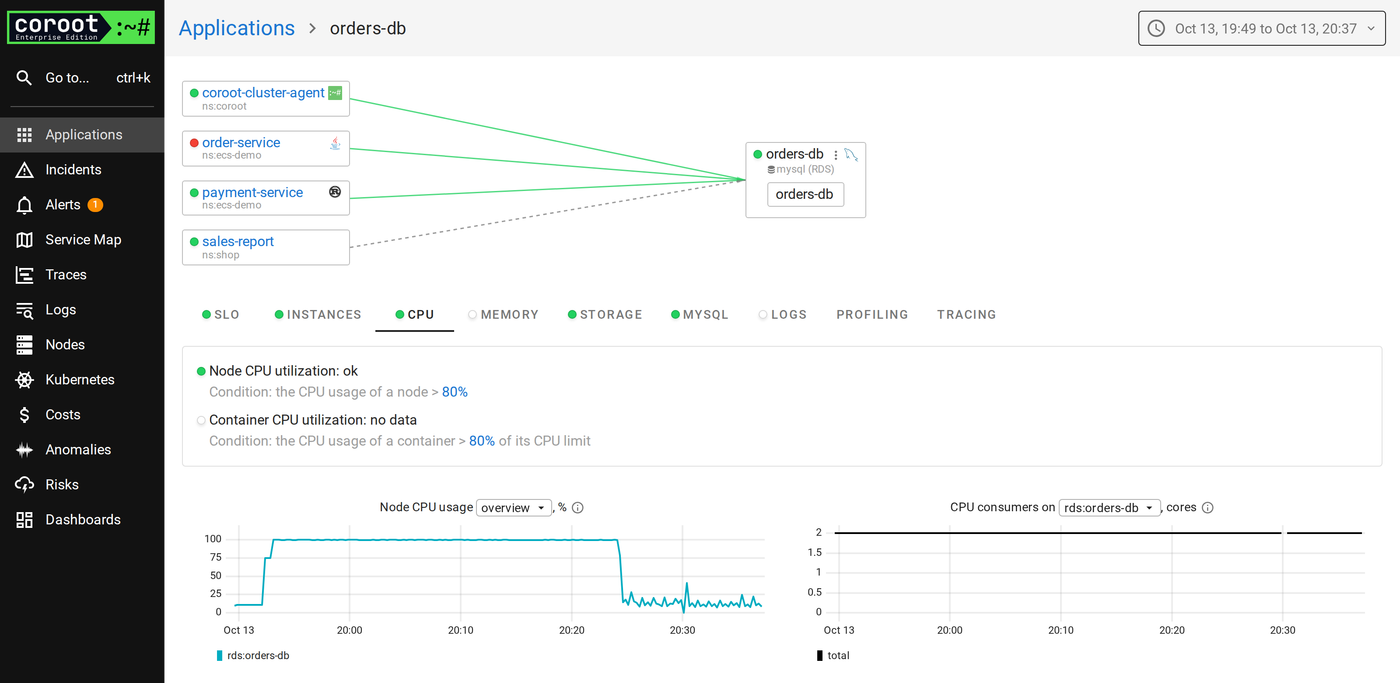Open the MYSQL tab
The height and width of the screenshot is (683, 1400).
pyautogui.click(x=700, y=314)
